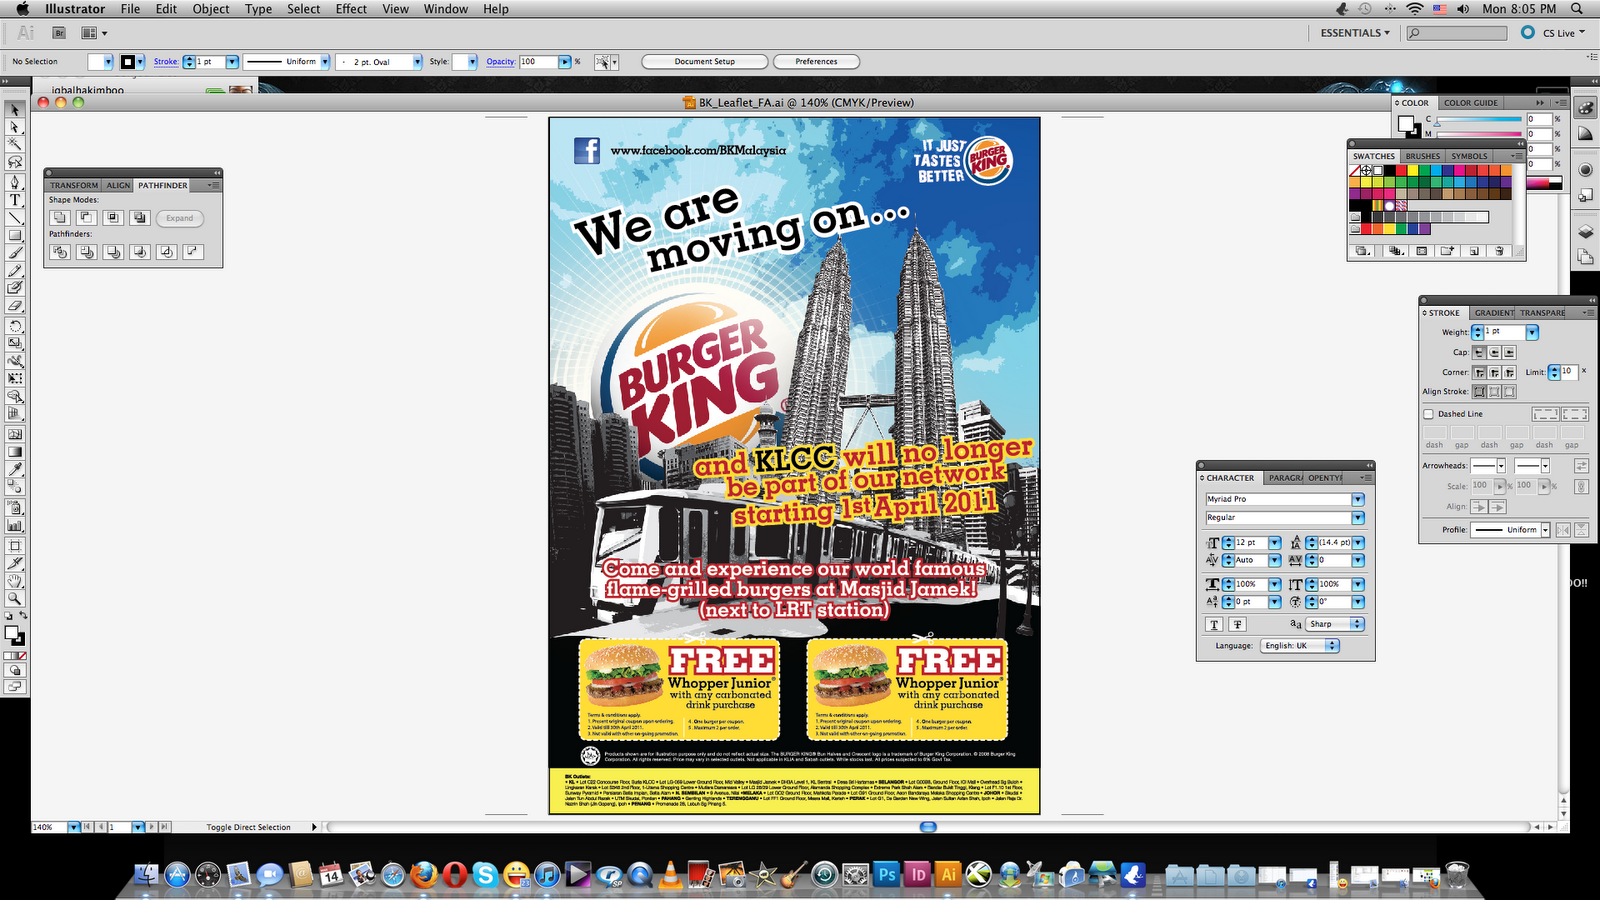Image resolution: width=1600 pixels, height=900 pixels.
Task: Enable the Dashed Line checkbox
Action: pyautogui.click(x=1428, y=414)
